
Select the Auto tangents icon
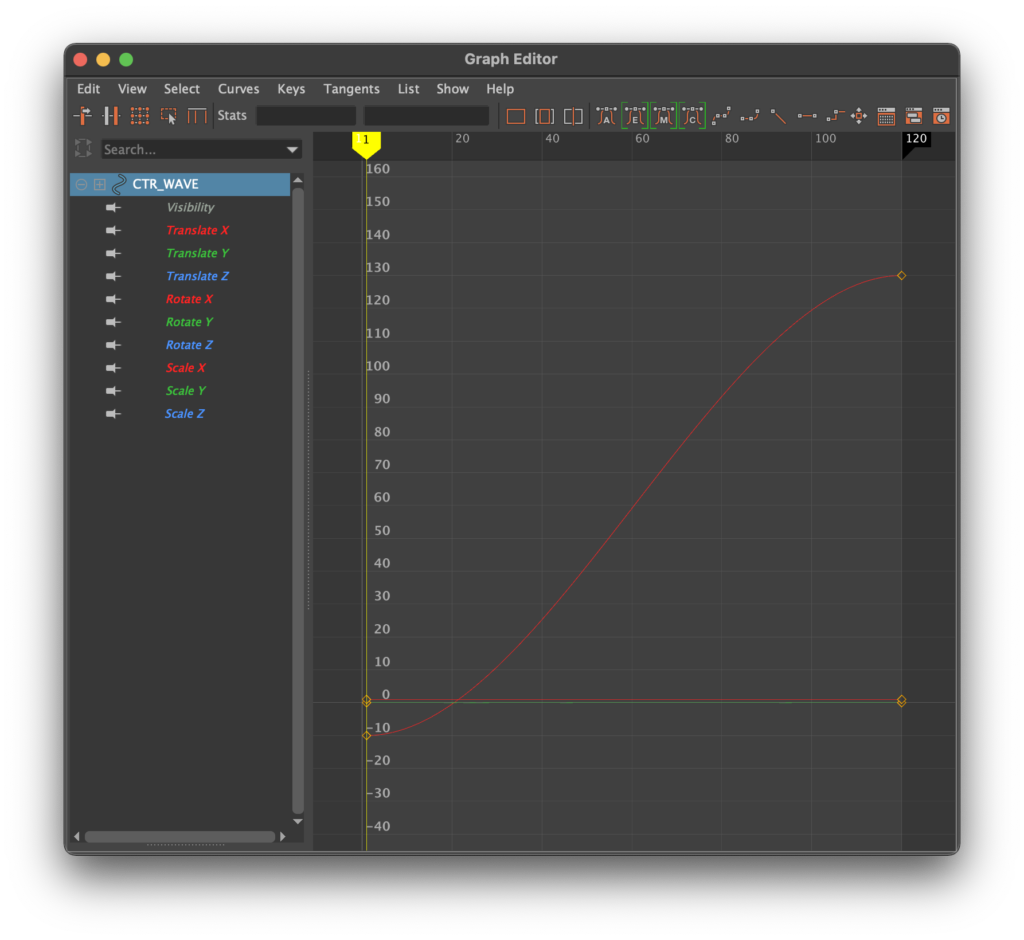click(x=606, y=116)
